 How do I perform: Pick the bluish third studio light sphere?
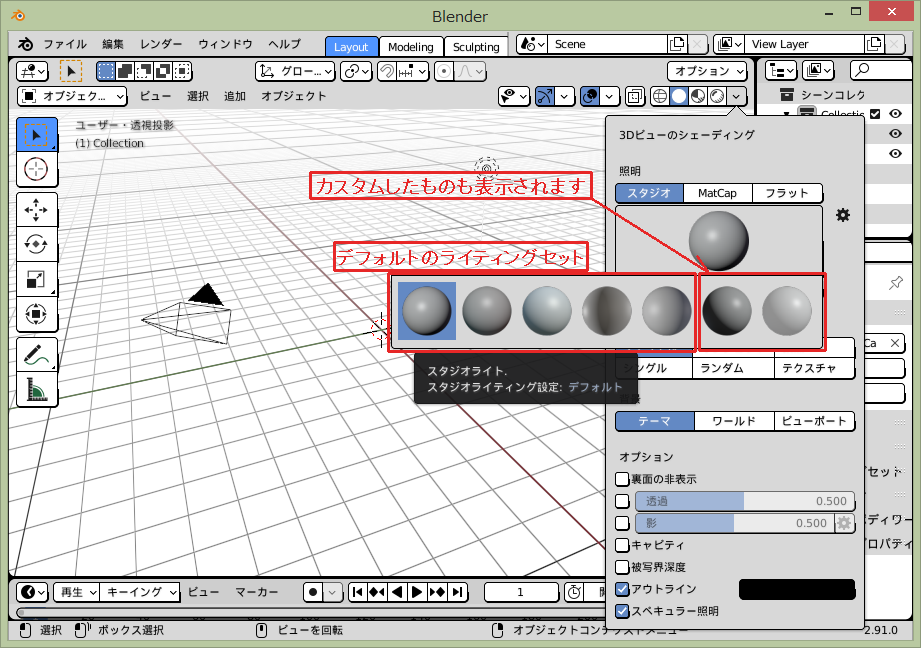[547, 311]
